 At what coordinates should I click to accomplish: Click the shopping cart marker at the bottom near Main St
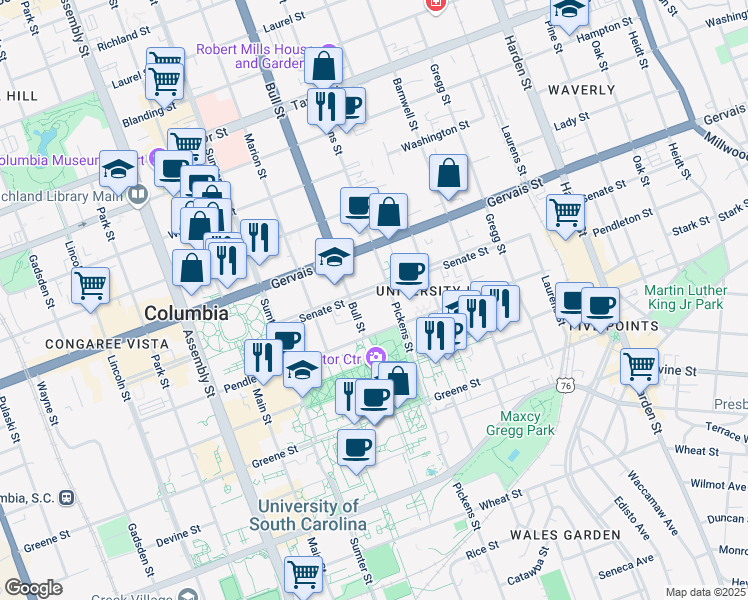[x=303, y=575]
